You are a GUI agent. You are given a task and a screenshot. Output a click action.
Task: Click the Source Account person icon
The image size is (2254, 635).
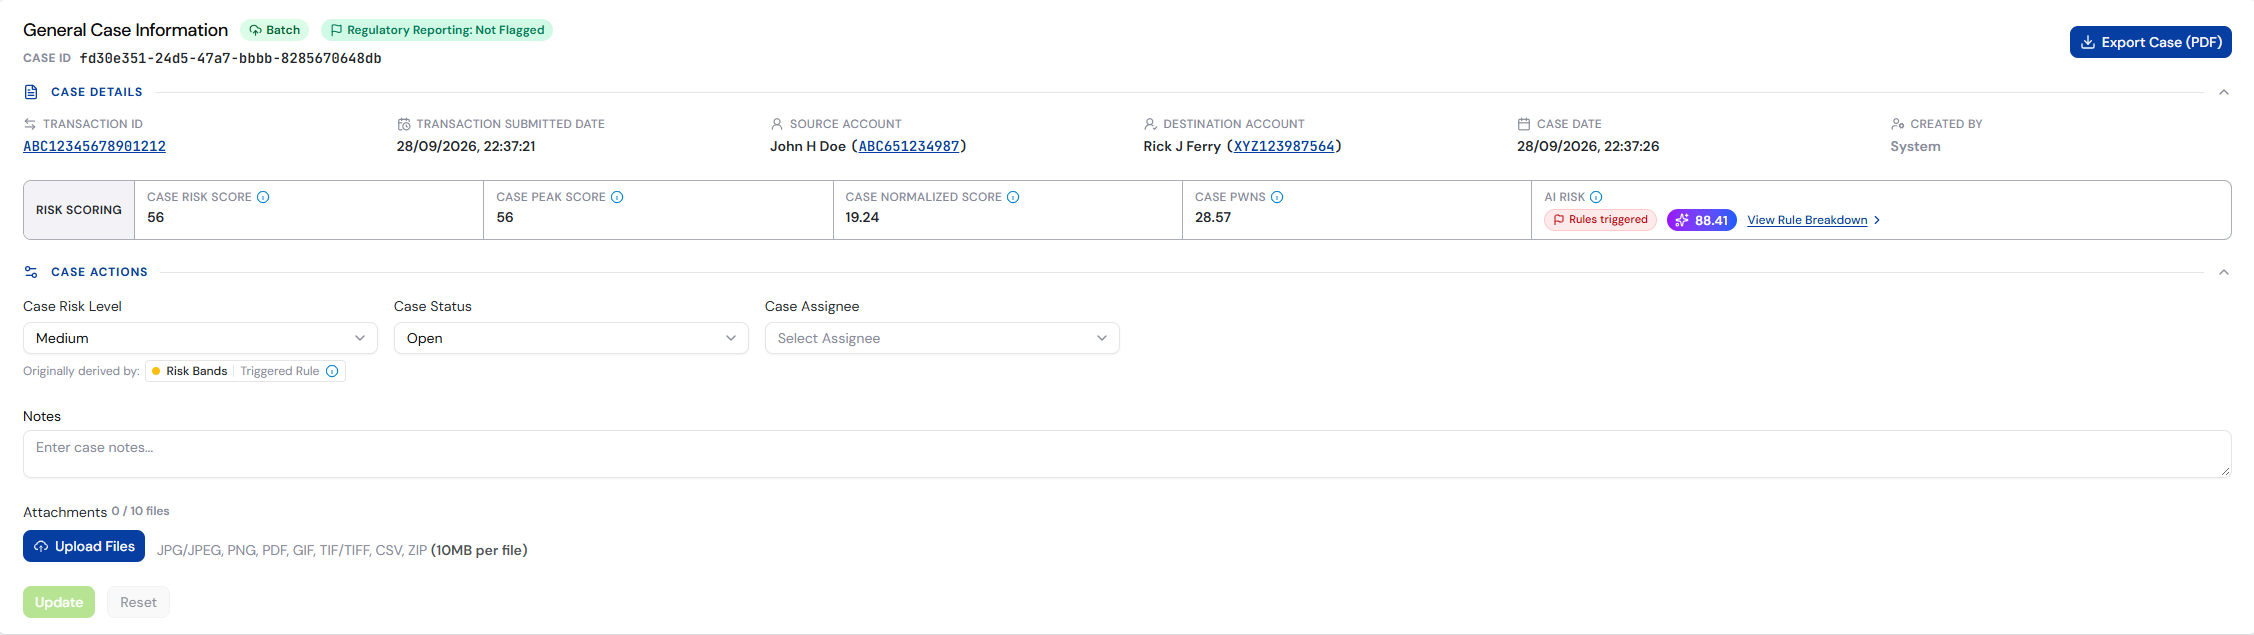point(777,124)
